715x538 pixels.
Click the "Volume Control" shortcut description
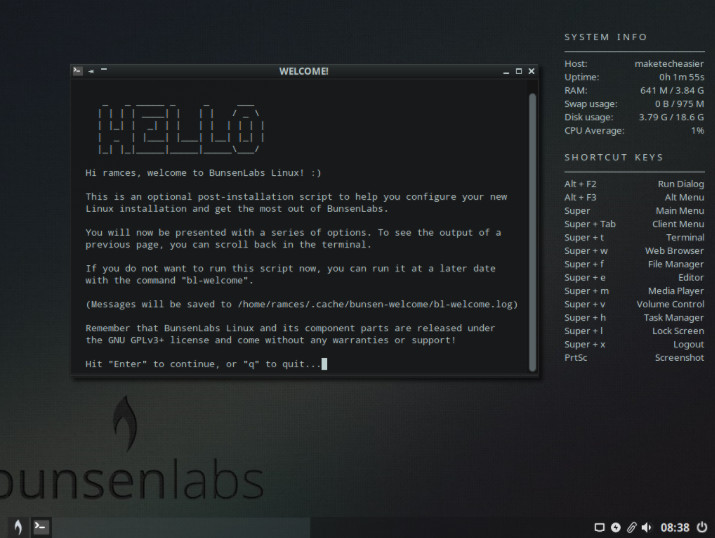[x=670, y=304]
